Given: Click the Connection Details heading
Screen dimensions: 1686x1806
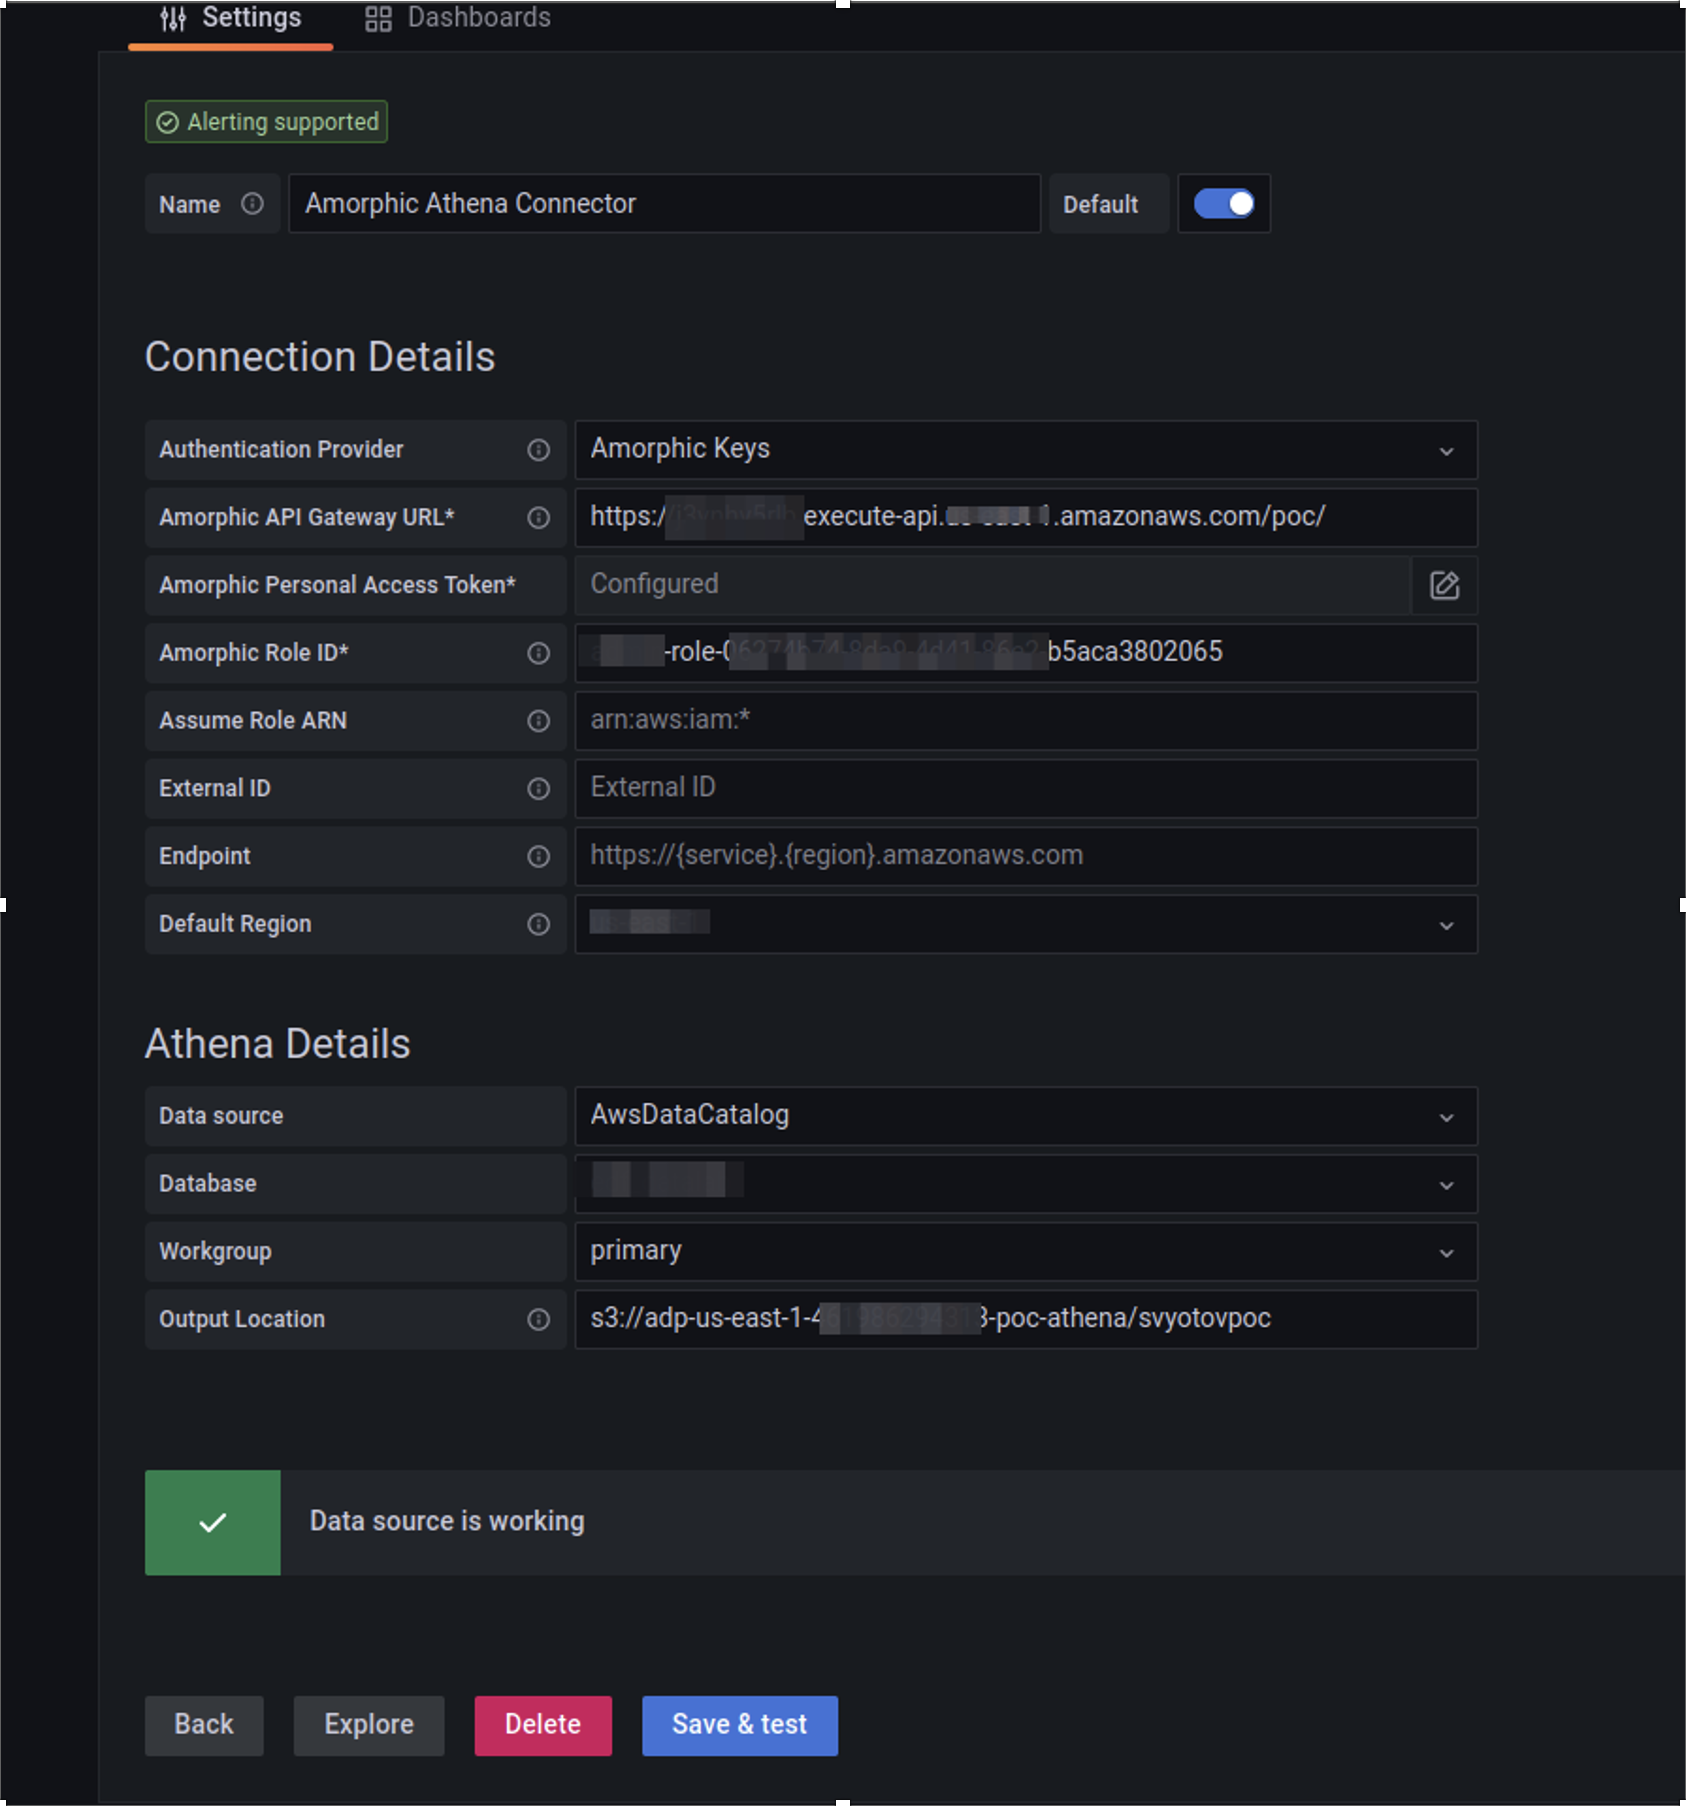Looking at the screenshot, I should pyautogui.click(x=320, y=357).
